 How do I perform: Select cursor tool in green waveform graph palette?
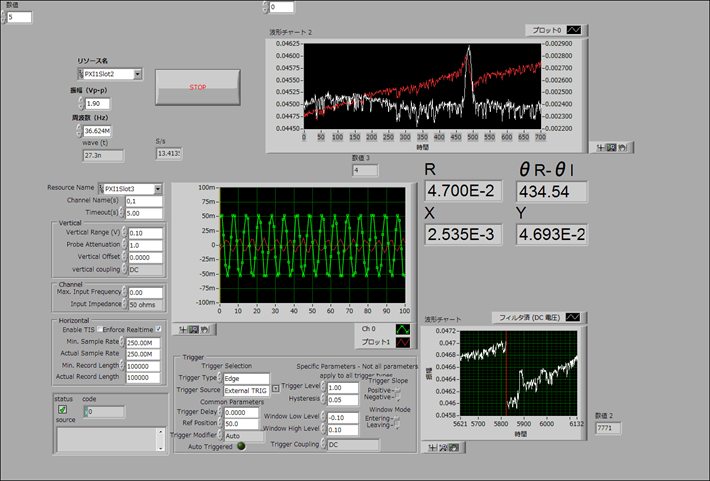181,328
